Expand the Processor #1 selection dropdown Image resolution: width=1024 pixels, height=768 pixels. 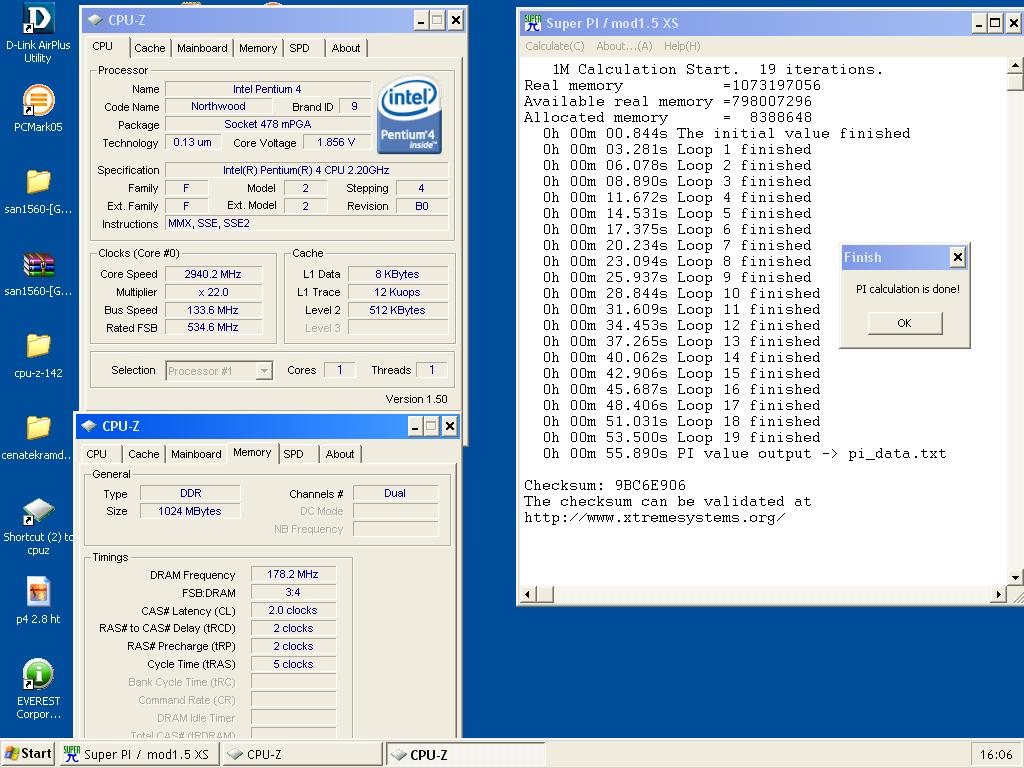coord(263,371)
